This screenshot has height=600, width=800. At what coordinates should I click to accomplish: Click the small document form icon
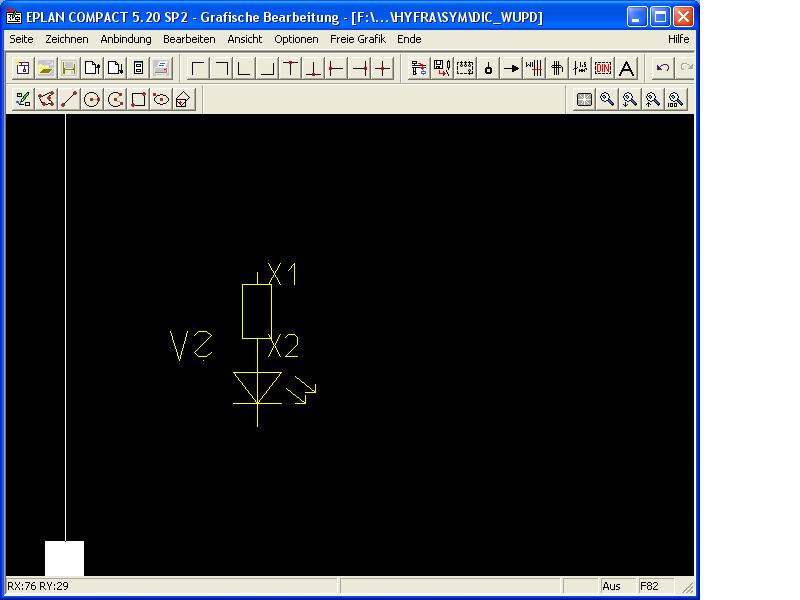[x=138, y=68]
